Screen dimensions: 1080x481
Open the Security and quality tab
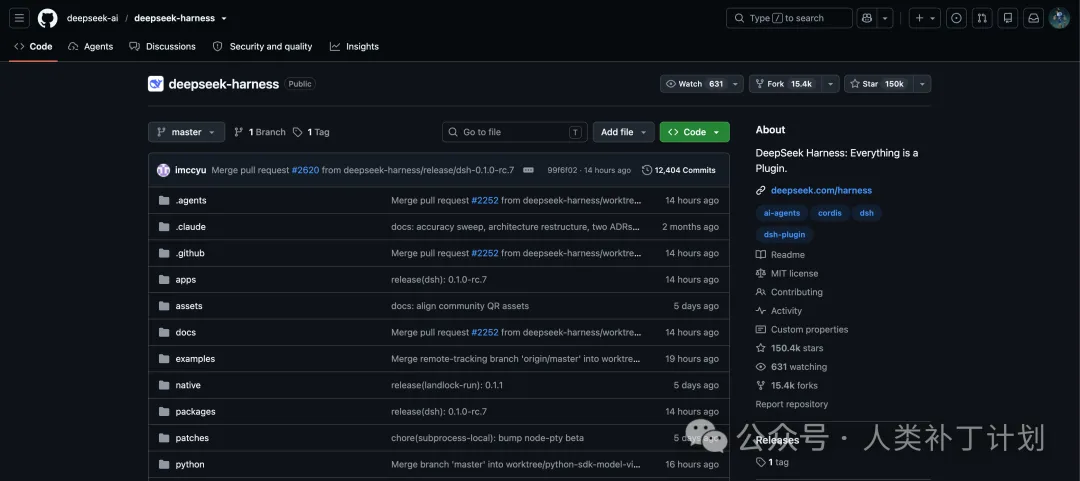pos(262,47)
